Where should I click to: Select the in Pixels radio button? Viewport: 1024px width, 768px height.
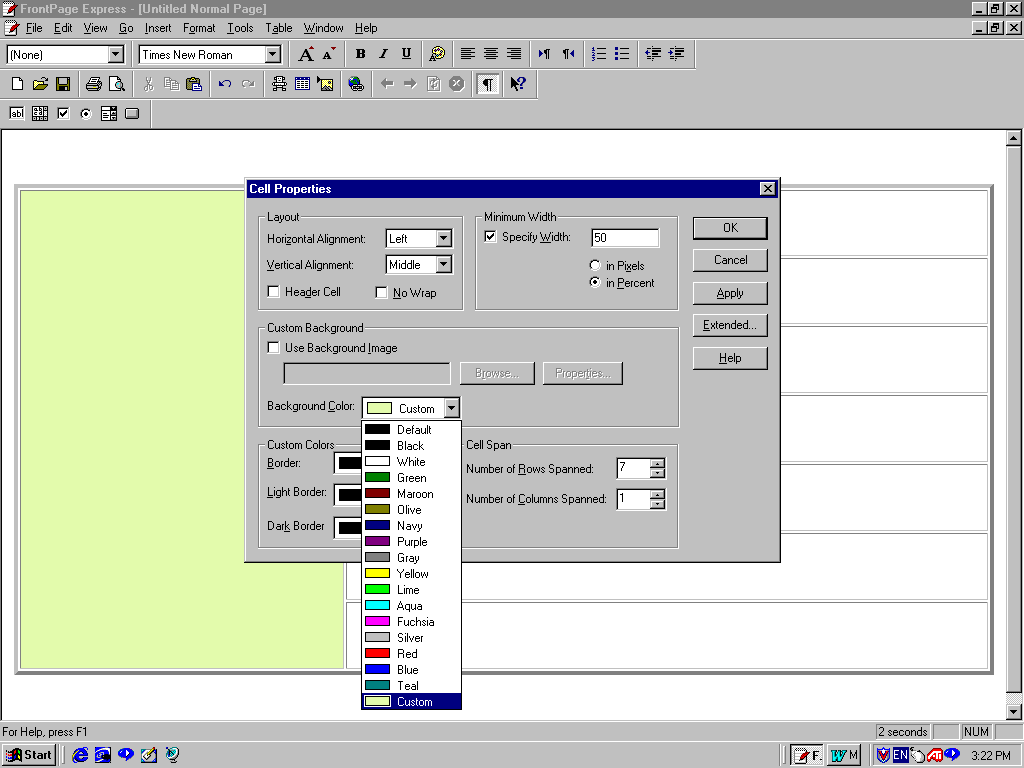click(x=596, y=266)
